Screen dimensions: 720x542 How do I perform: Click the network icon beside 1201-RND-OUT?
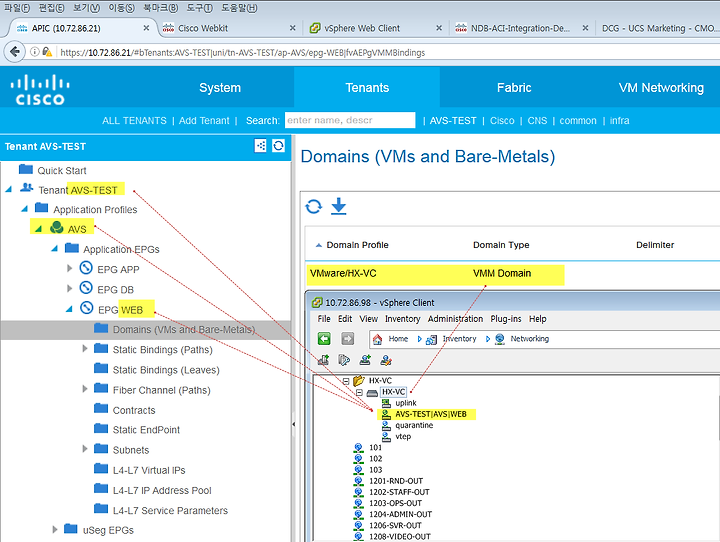359,481
